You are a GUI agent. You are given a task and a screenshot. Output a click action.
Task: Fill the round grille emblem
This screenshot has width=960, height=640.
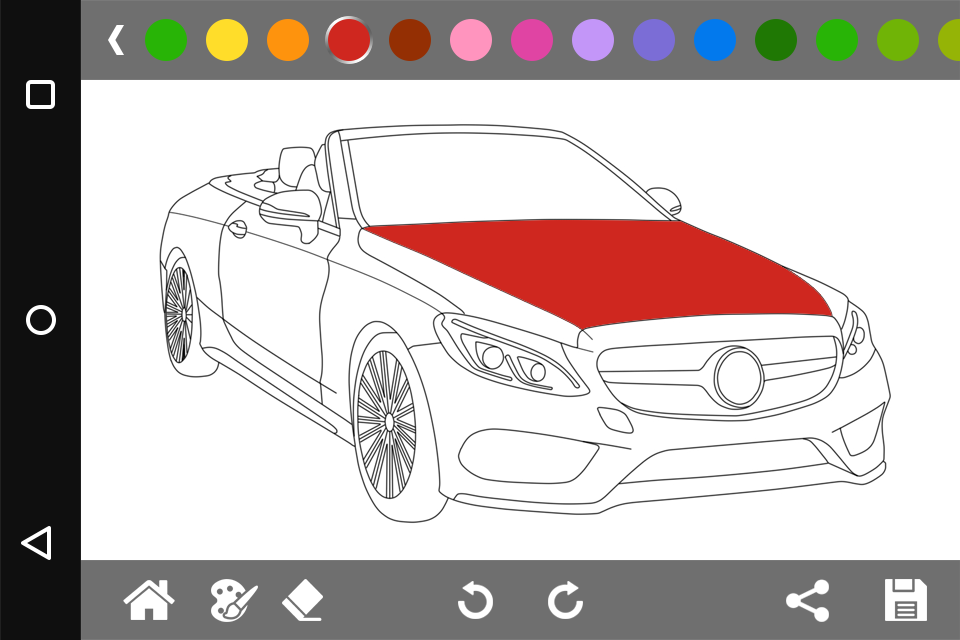click(x=739, y=377)
